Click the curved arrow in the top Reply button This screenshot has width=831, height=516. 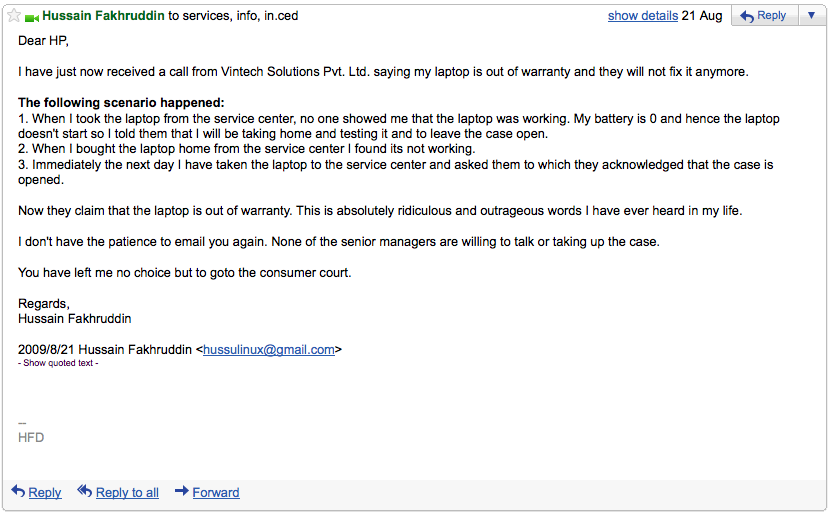747,16
